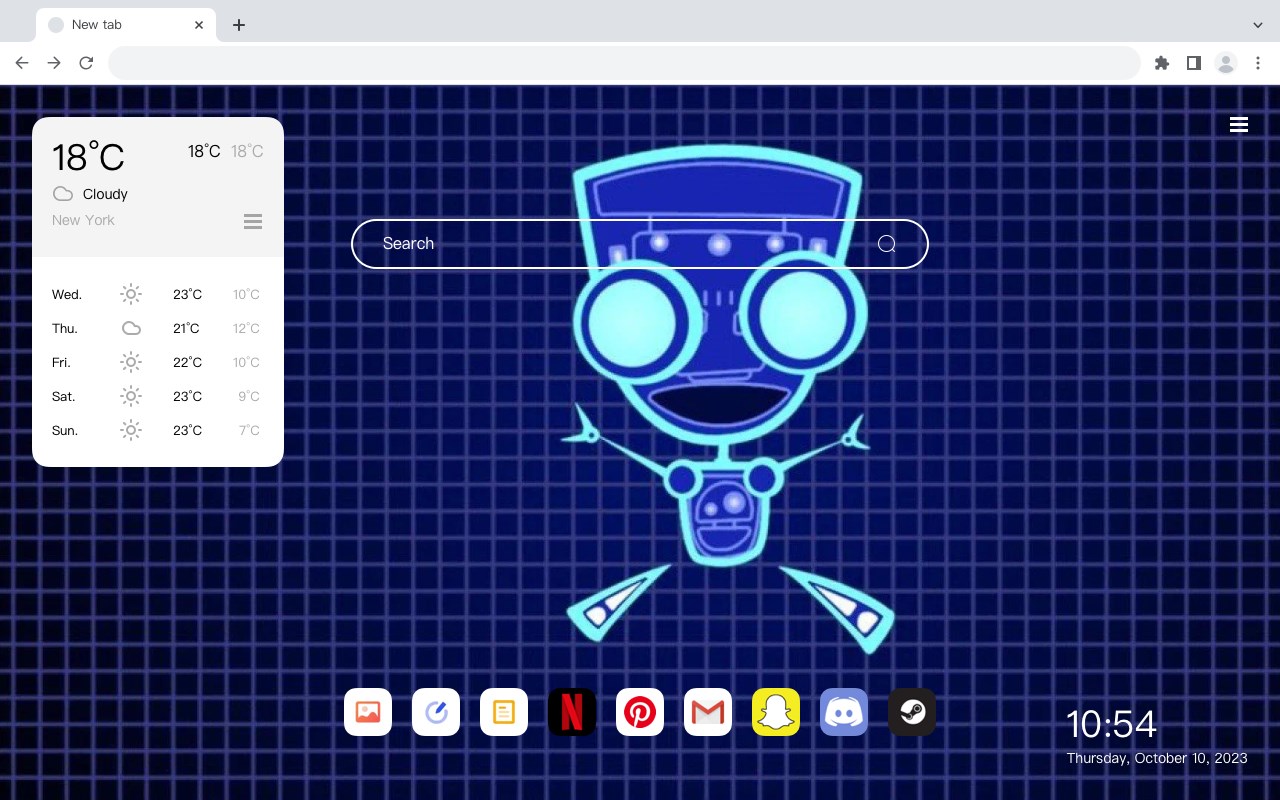Go forward with the browser arrow
Screen dimensions: 1280x800
click(x=54, y=63)
